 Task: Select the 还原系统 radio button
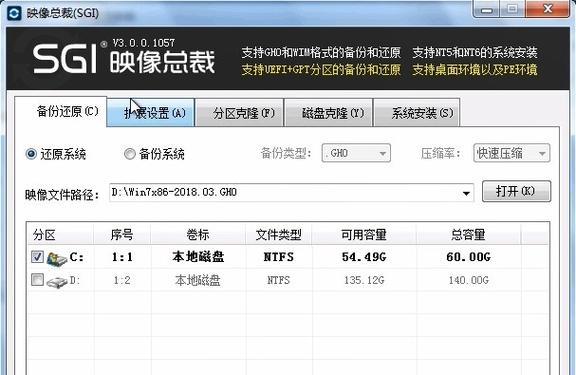[31, 154]
